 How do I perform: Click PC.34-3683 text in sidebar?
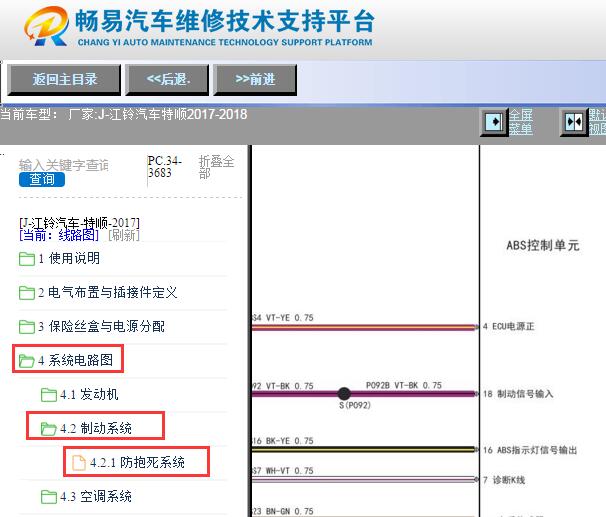click(165, 167)
